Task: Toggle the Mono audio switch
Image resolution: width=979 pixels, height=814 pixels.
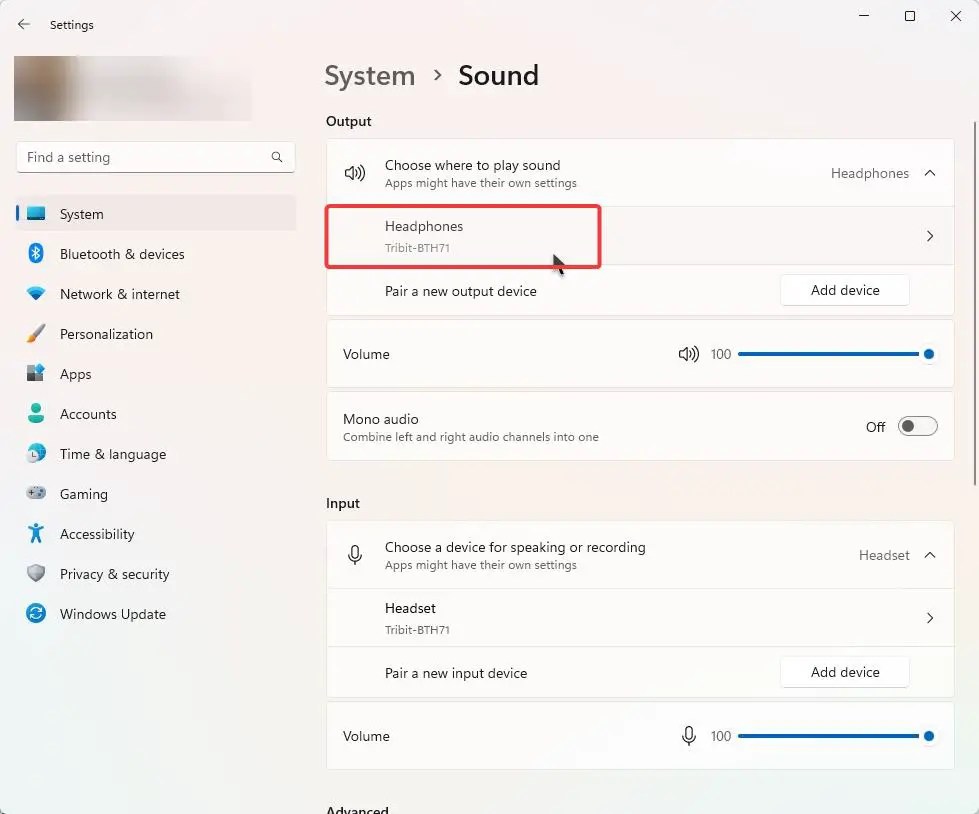Action: 917,427
